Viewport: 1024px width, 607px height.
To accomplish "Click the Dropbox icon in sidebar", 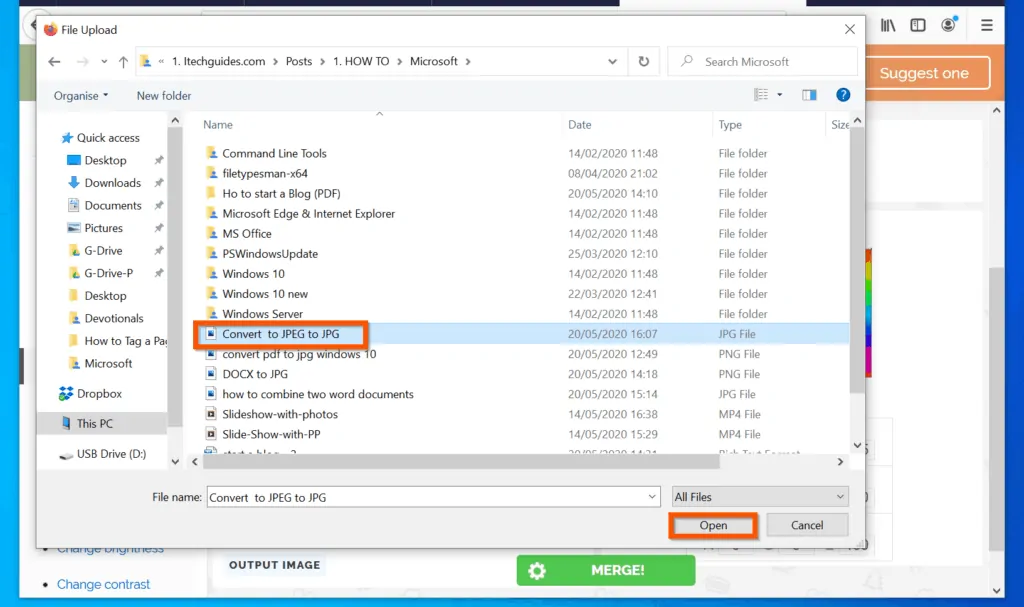I will (x=67, y=394).
